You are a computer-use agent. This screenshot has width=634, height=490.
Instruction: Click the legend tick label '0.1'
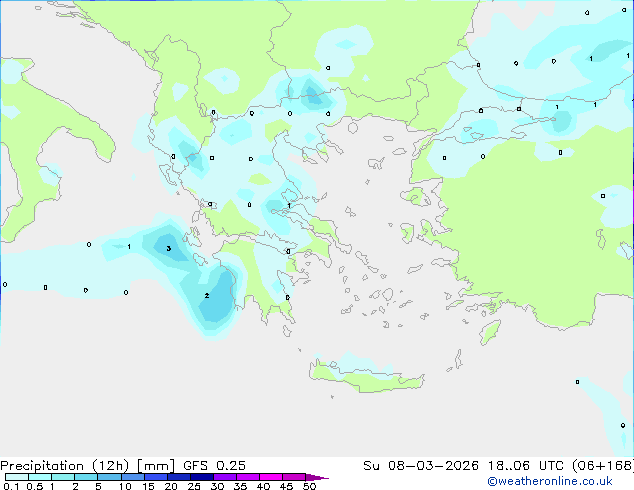pos(11,486)
